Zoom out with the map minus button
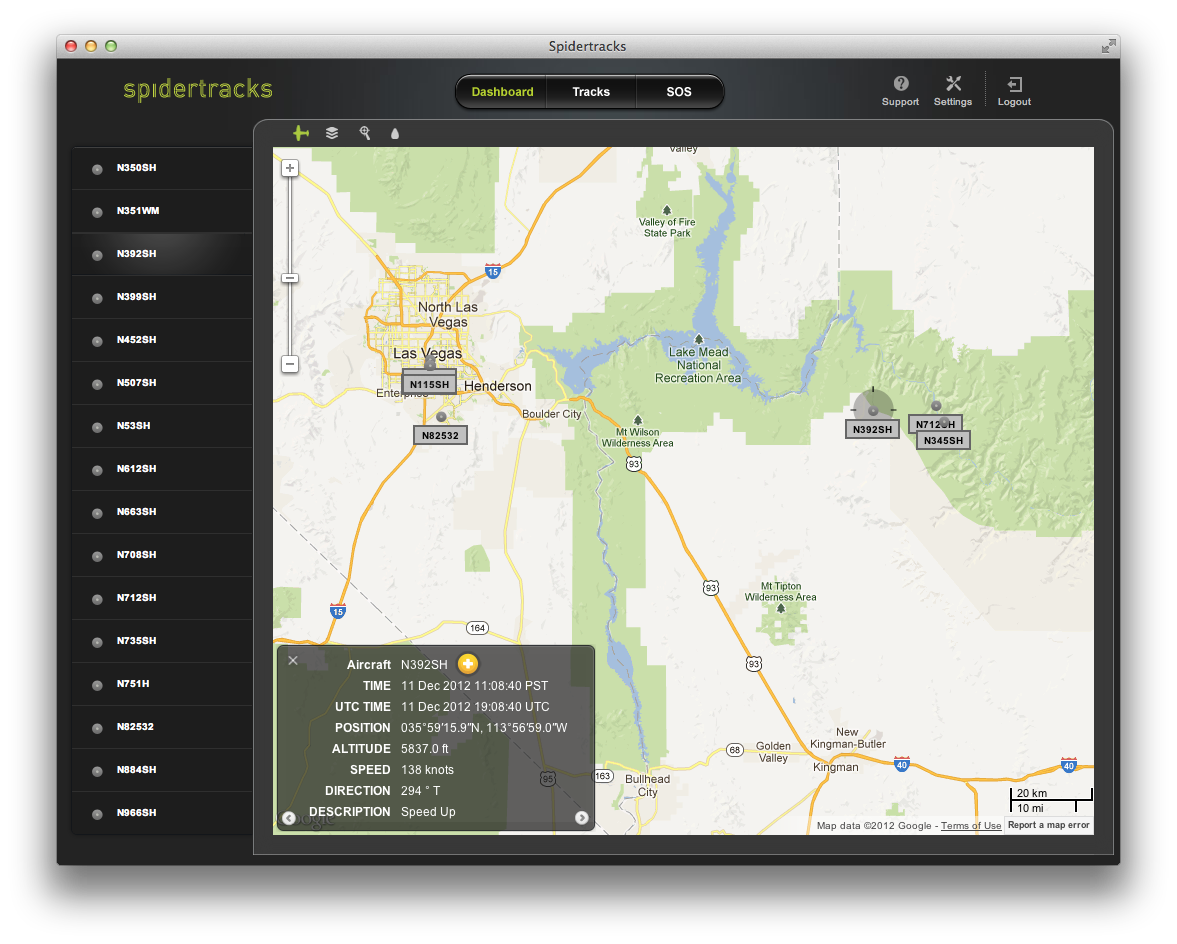Viewport: 1177px width, 944px height. 290,364
